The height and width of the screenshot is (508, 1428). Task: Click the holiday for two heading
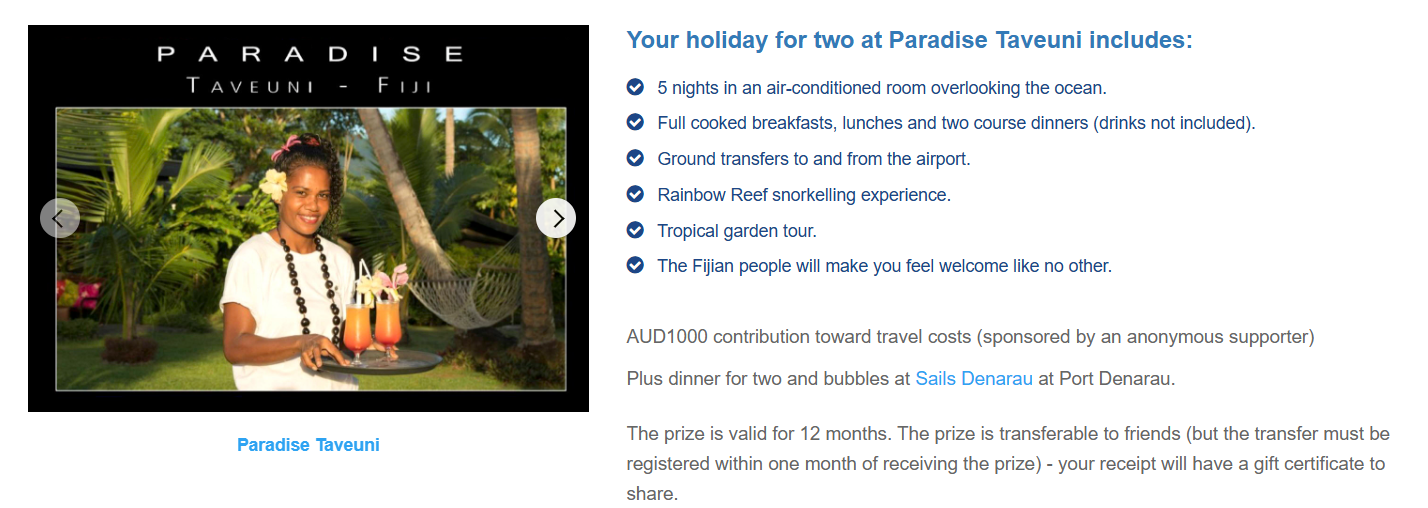pyautogui.click(x=909, y=41)
